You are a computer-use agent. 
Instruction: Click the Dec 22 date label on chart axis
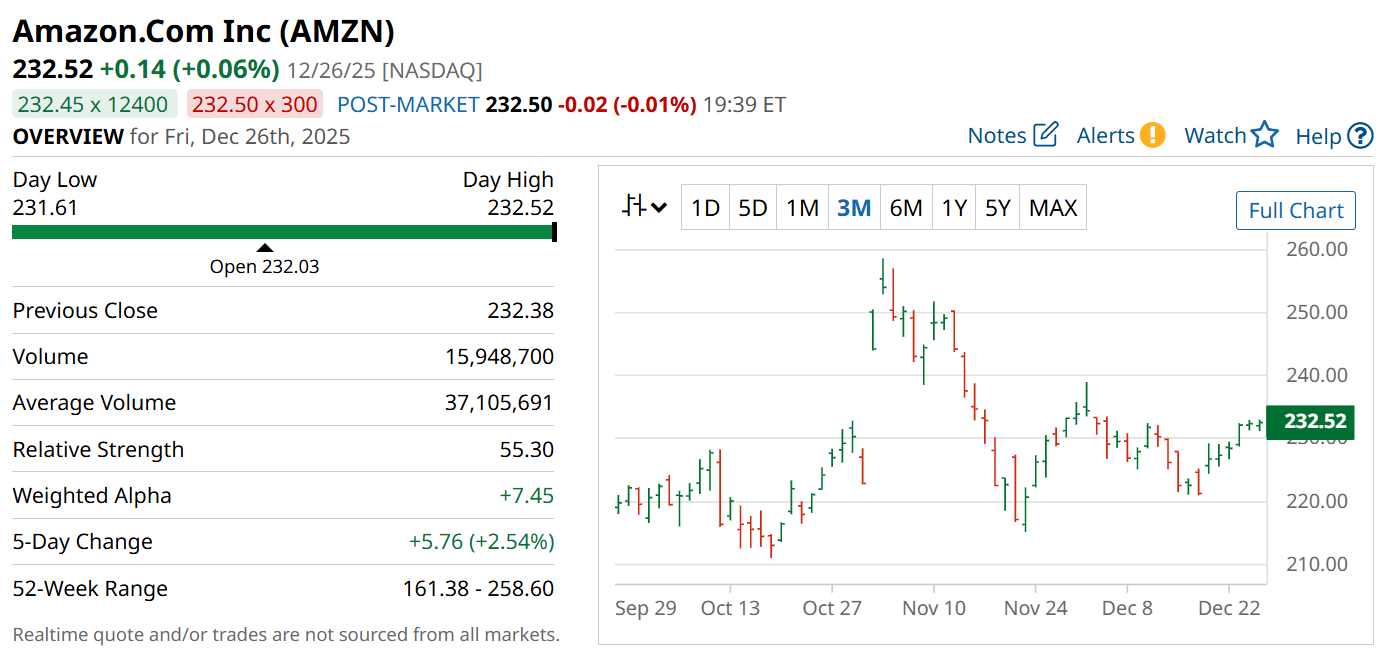pyautogui.click(x=1228, y=608)
